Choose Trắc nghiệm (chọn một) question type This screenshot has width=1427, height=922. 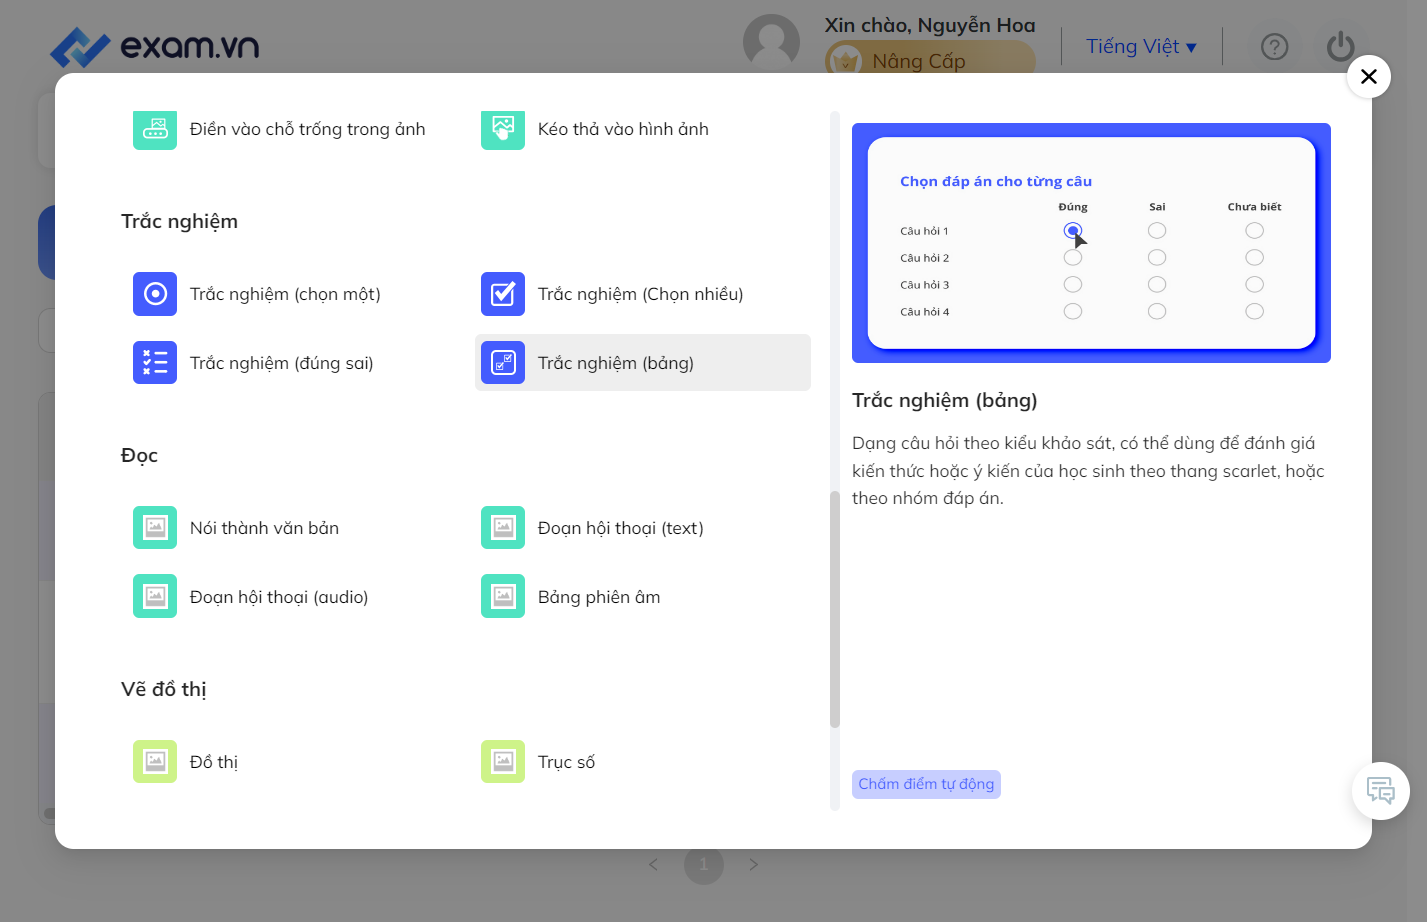point(285,294)
